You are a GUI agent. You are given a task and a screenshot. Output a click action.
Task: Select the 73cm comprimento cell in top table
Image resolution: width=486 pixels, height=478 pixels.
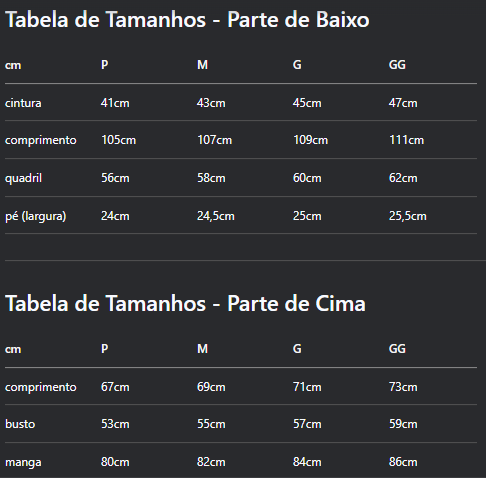click(x=403, y=387)
